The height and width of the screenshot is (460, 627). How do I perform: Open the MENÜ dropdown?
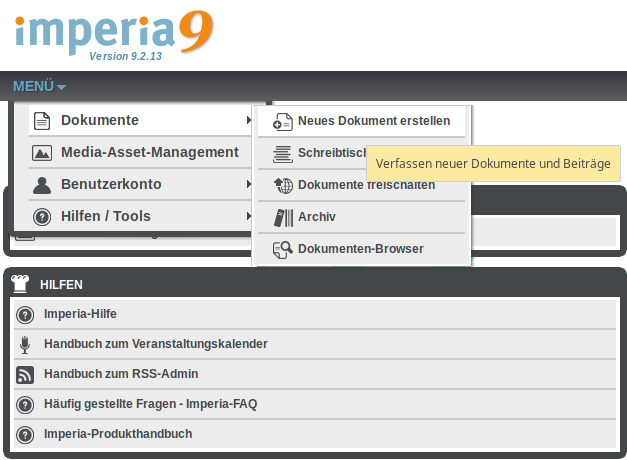click(x=39, y=86)
